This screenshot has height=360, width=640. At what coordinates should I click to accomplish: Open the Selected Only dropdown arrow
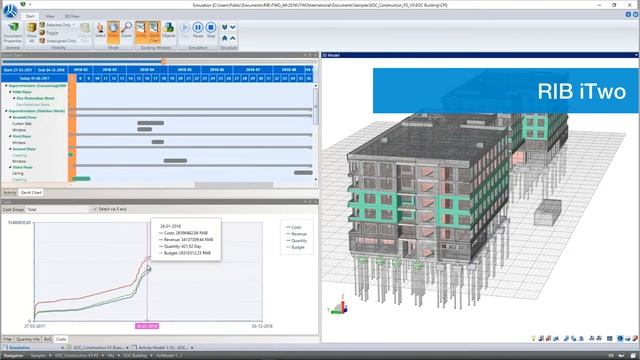coord(74,25)
